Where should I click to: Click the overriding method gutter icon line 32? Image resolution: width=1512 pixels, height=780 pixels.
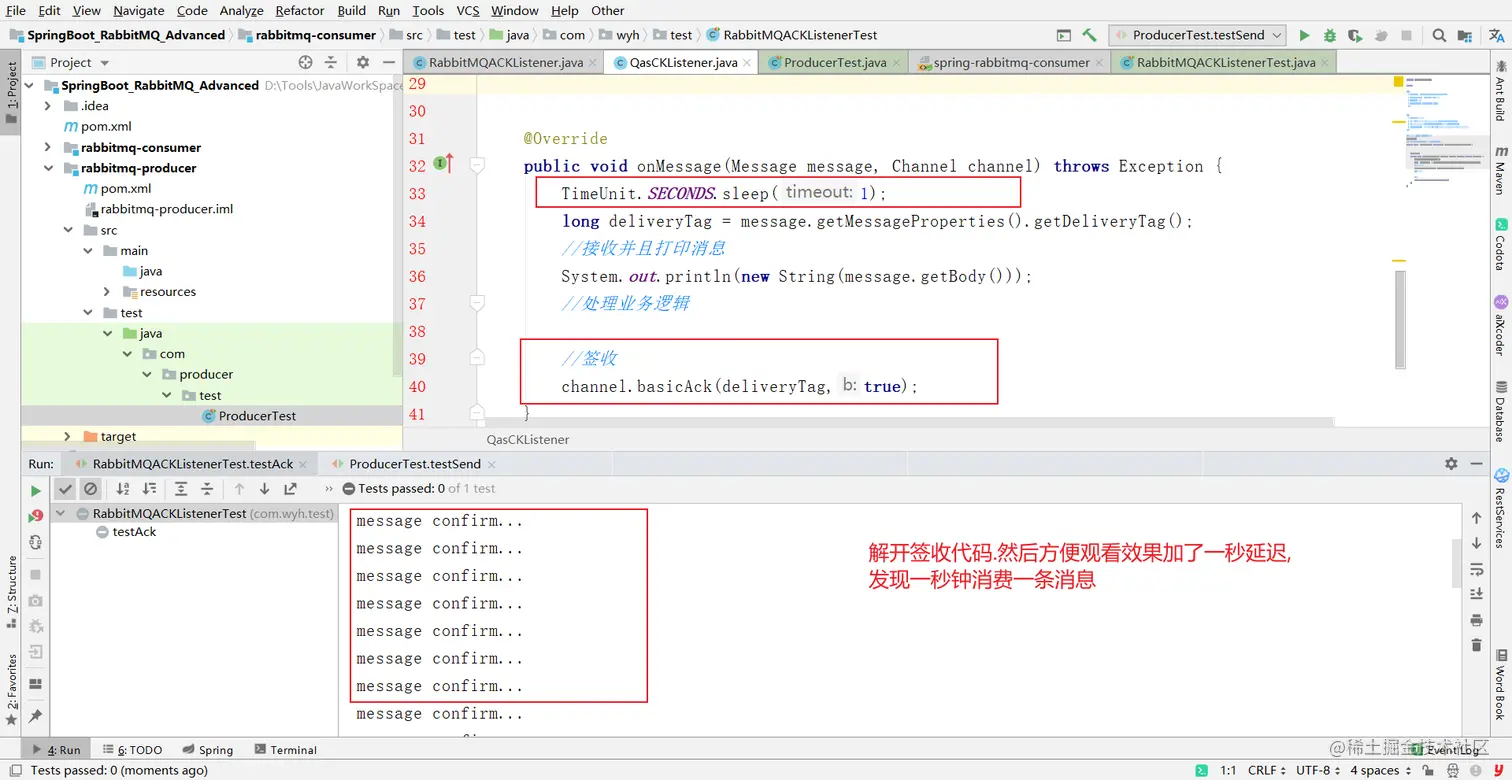pyautogui.click(x=444, y=164)
